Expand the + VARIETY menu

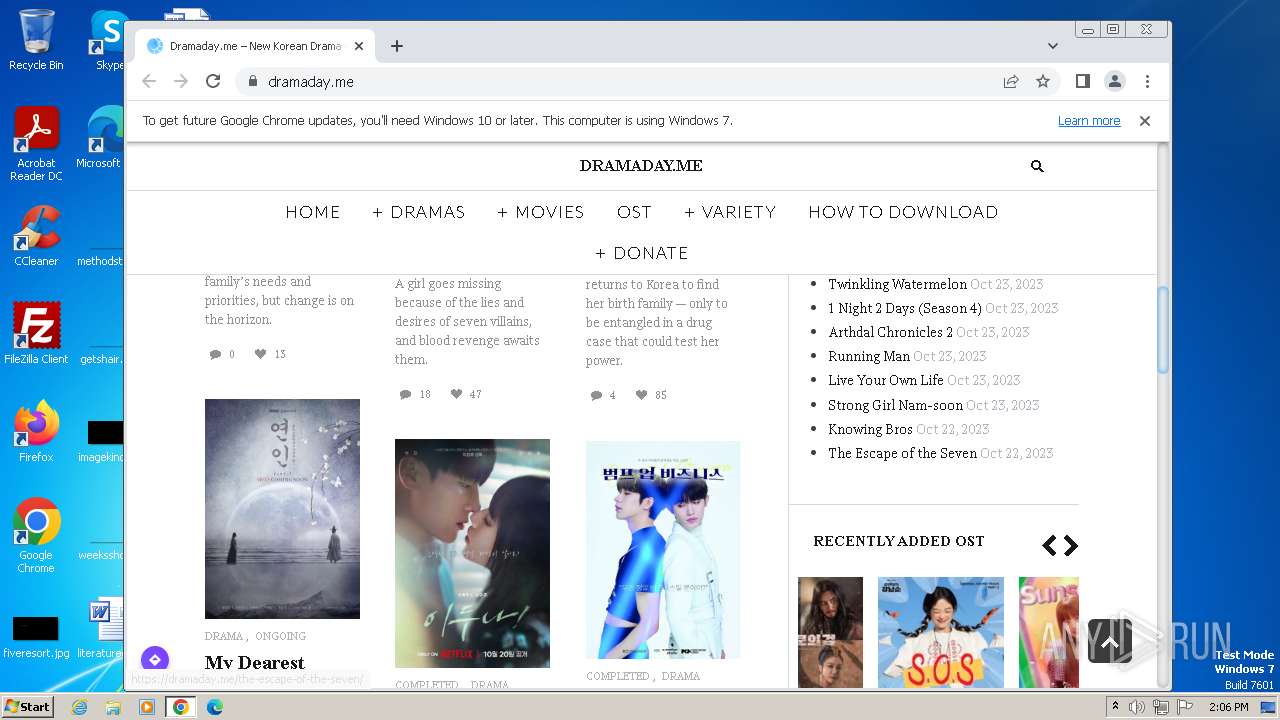click(x=730, y=212)
